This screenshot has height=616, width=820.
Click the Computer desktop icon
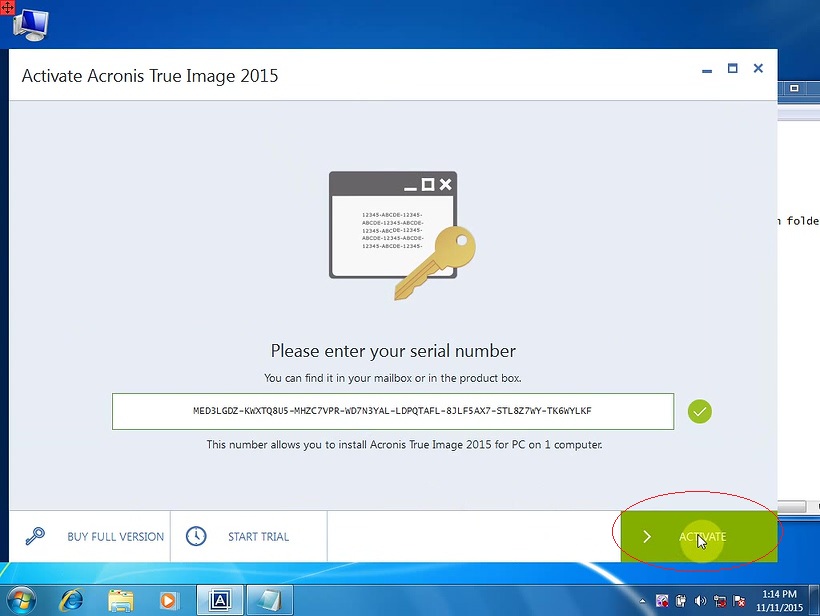pos(30,25)
